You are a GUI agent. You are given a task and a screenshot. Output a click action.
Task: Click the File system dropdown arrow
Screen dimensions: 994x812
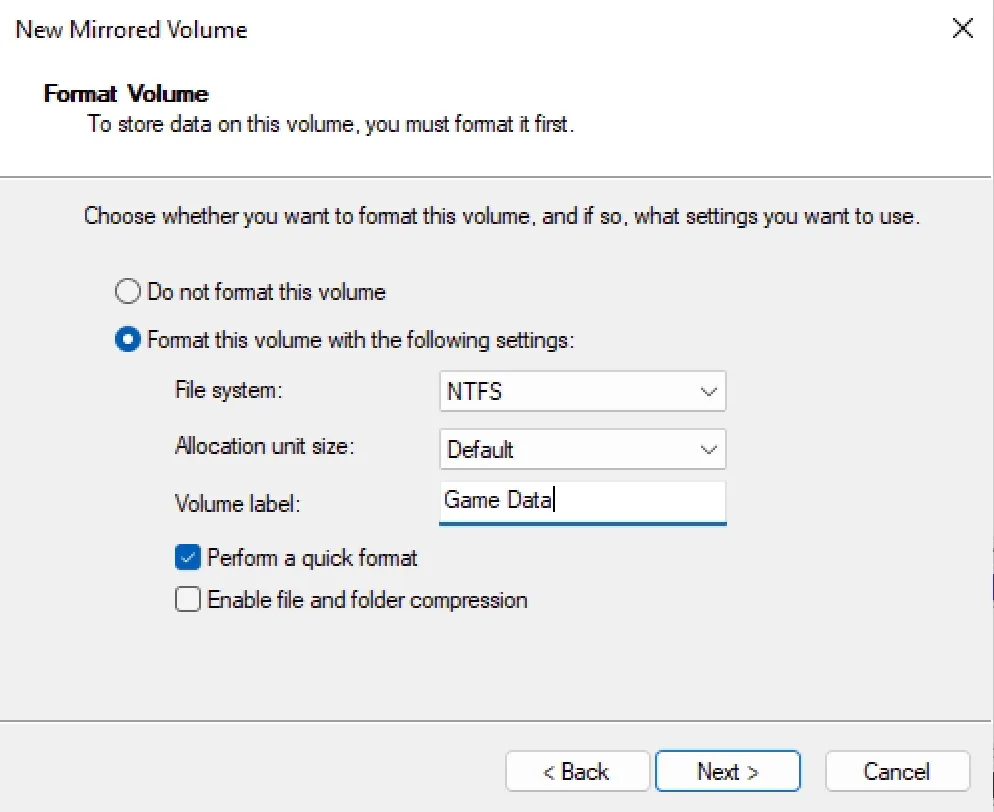709,391
